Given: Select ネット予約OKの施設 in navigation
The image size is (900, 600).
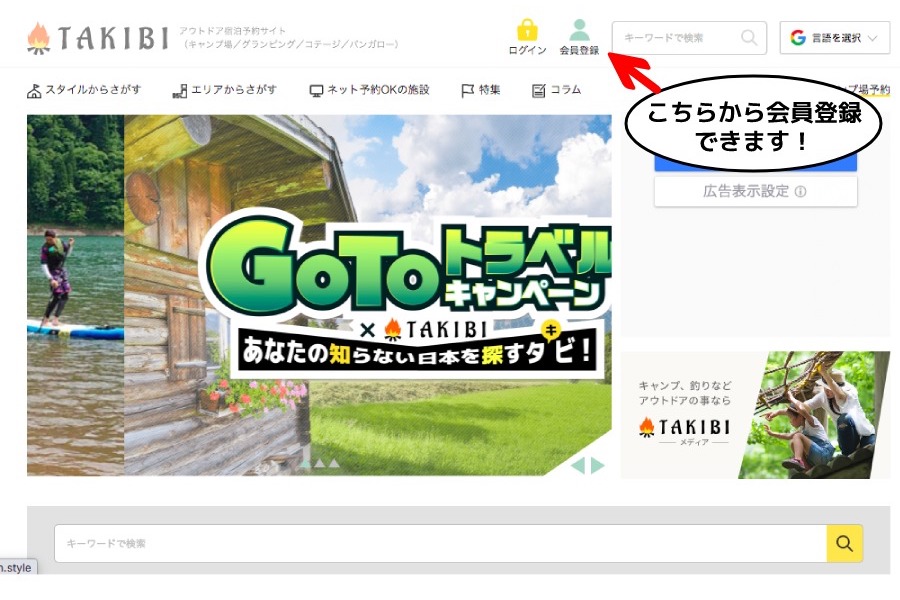Looking at the screenshot, I should 369,90.
